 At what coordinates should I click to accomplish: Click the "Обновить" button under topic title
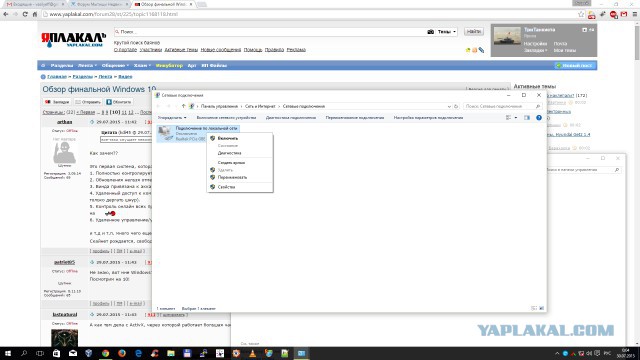(119, 102)
